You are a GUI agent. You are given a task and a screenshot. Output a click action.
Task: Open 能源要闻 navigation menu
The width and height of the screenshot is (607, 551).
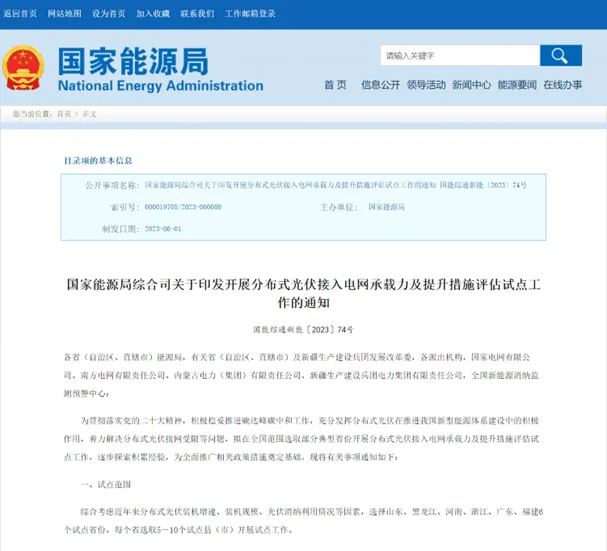pos(517,85)
